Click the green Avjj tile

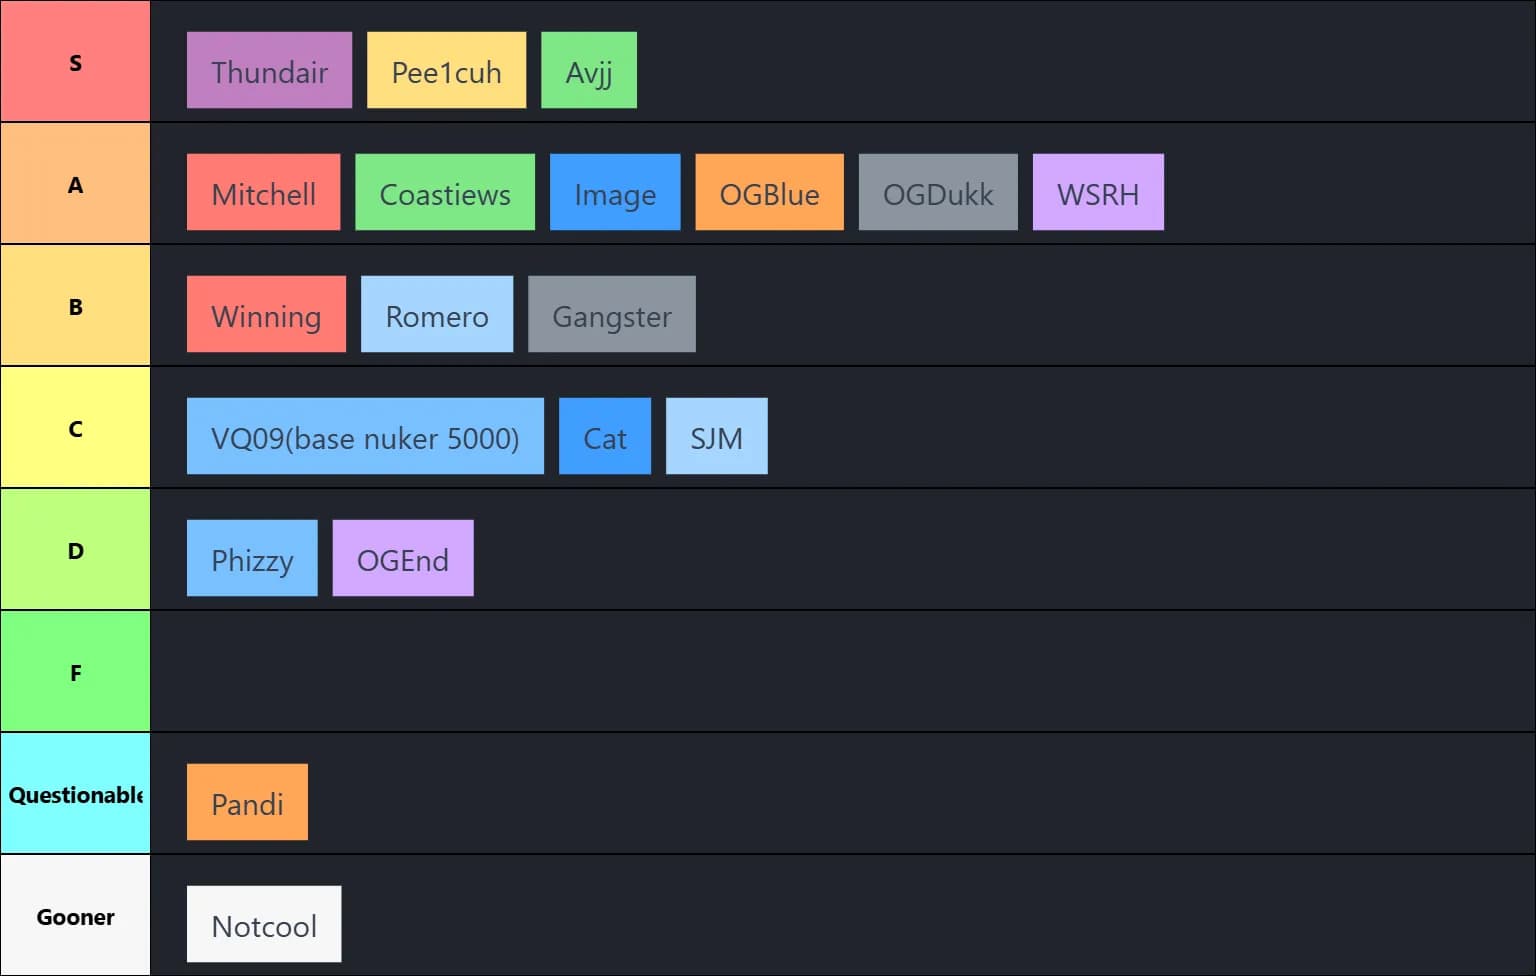click(x=588, y=70)
